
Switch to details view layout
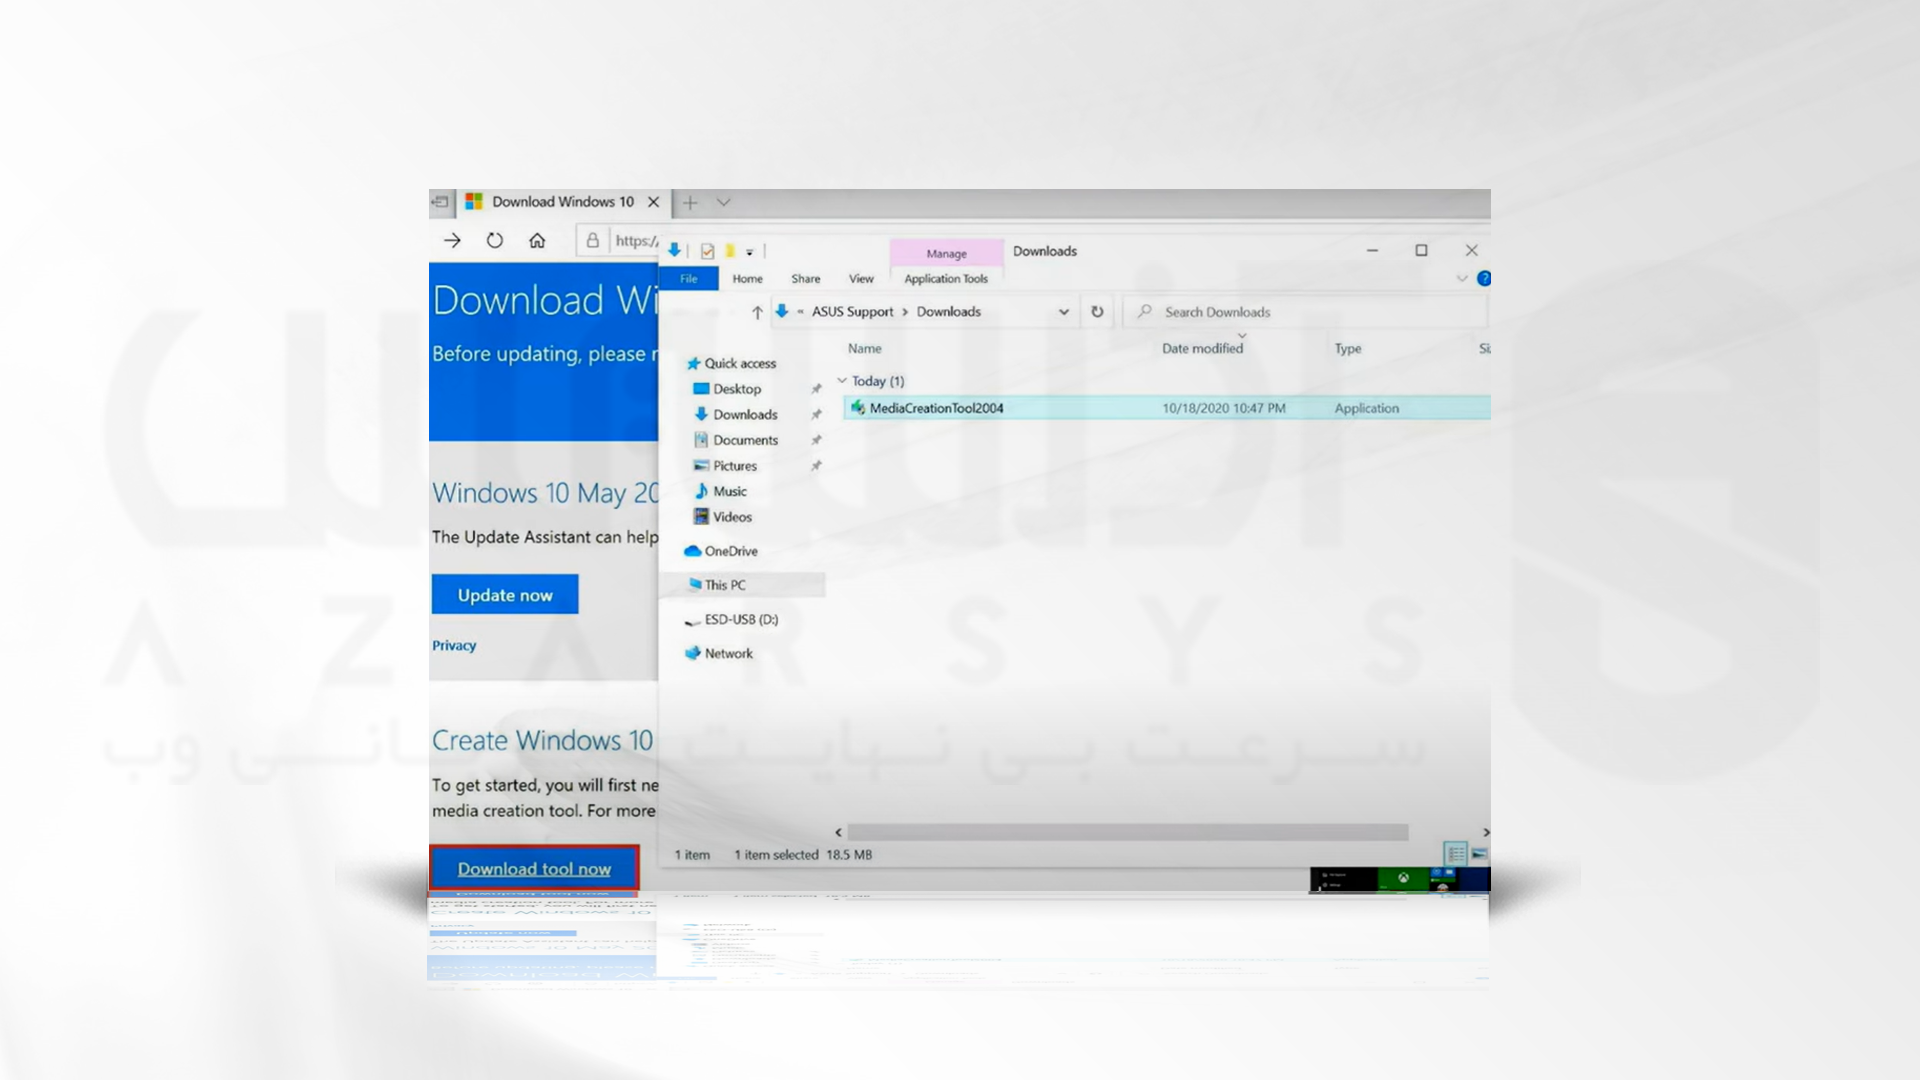[1456, 854]
